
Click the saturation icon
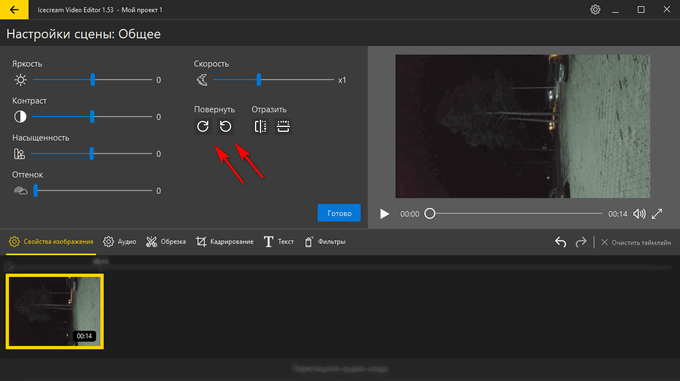(20, 154)
